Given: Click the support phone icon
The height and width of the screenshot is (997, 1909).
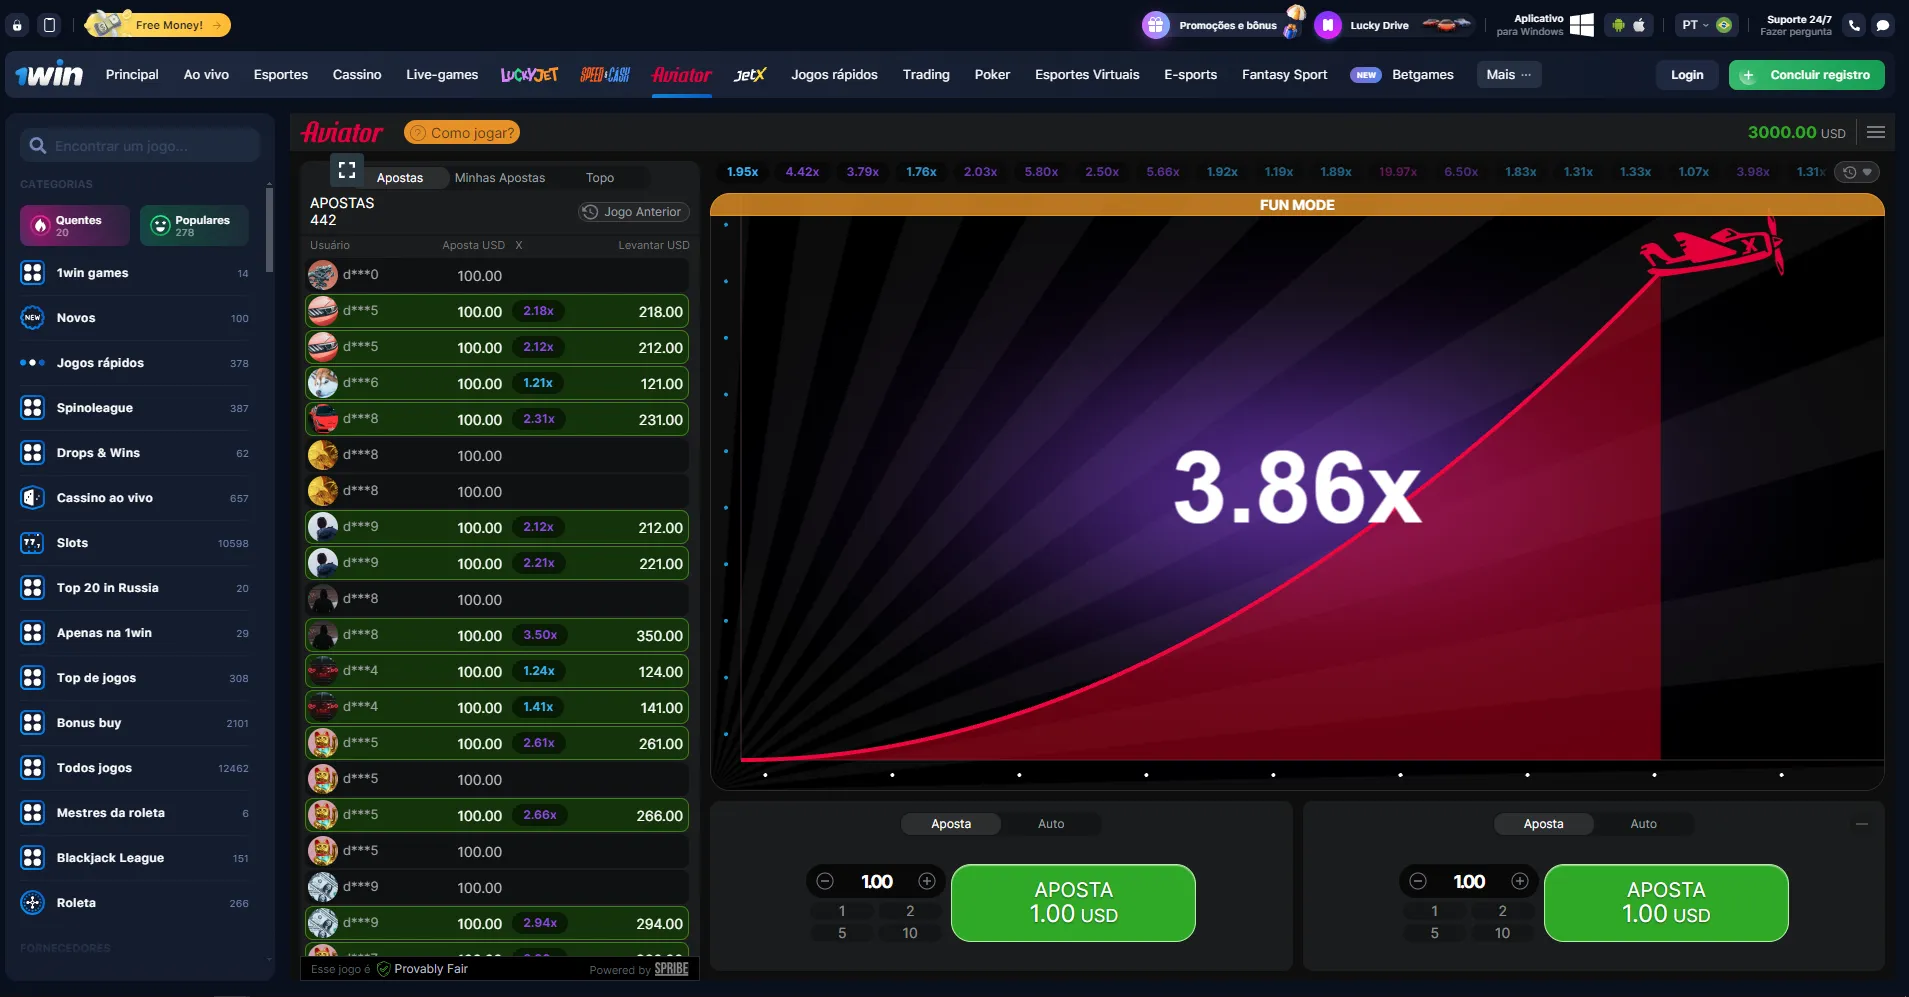Looking at the screenshot, I should tap(1854, 25).
